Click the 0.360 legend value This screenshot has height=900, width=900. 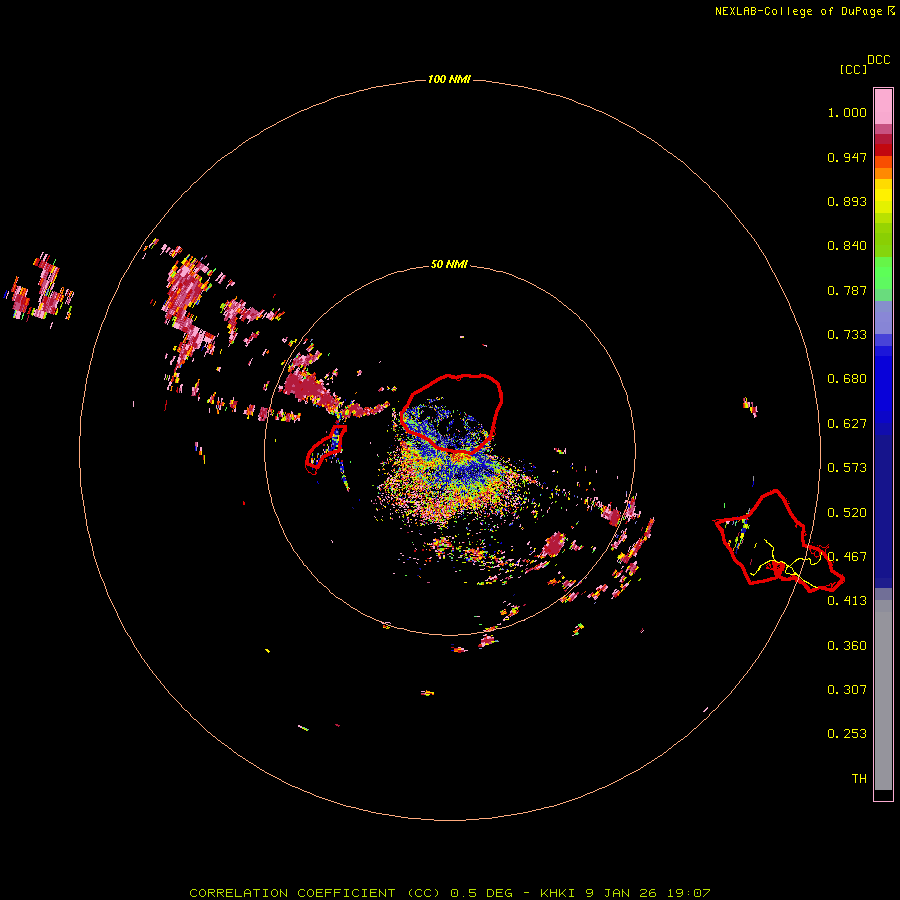847,646
